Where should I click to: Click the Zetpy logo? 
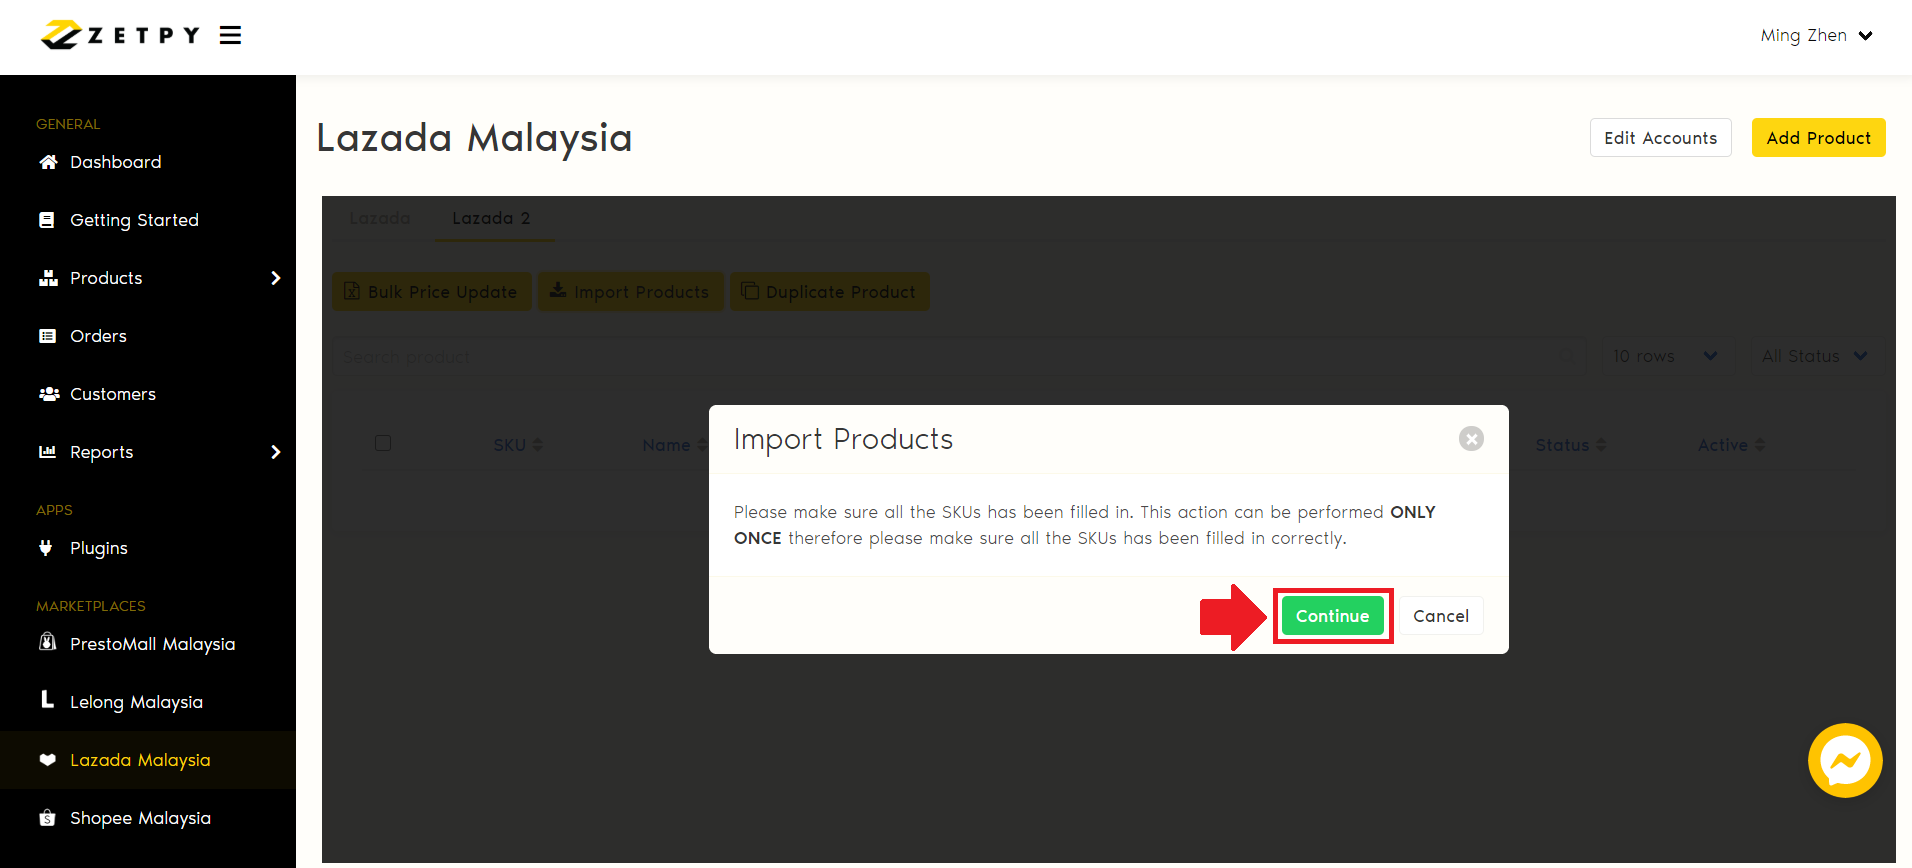(120, 35)
